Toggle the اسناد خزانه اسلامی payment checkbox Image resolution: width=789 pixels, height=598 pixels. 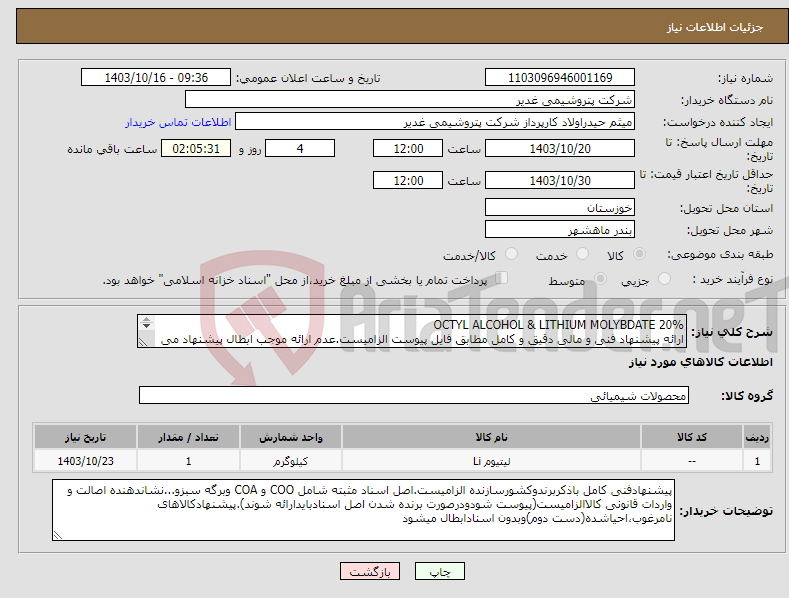tap(501, 277)
